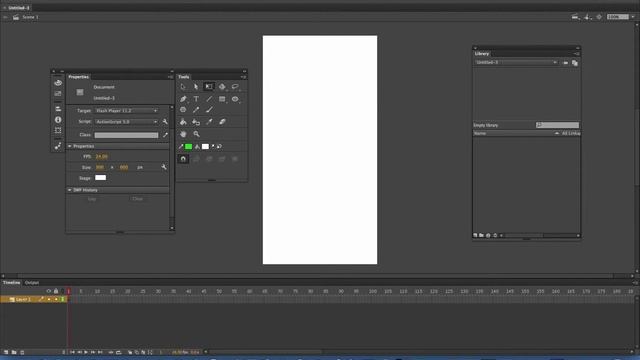Click the New Layer icon in Timeline

tap(6, 352)
